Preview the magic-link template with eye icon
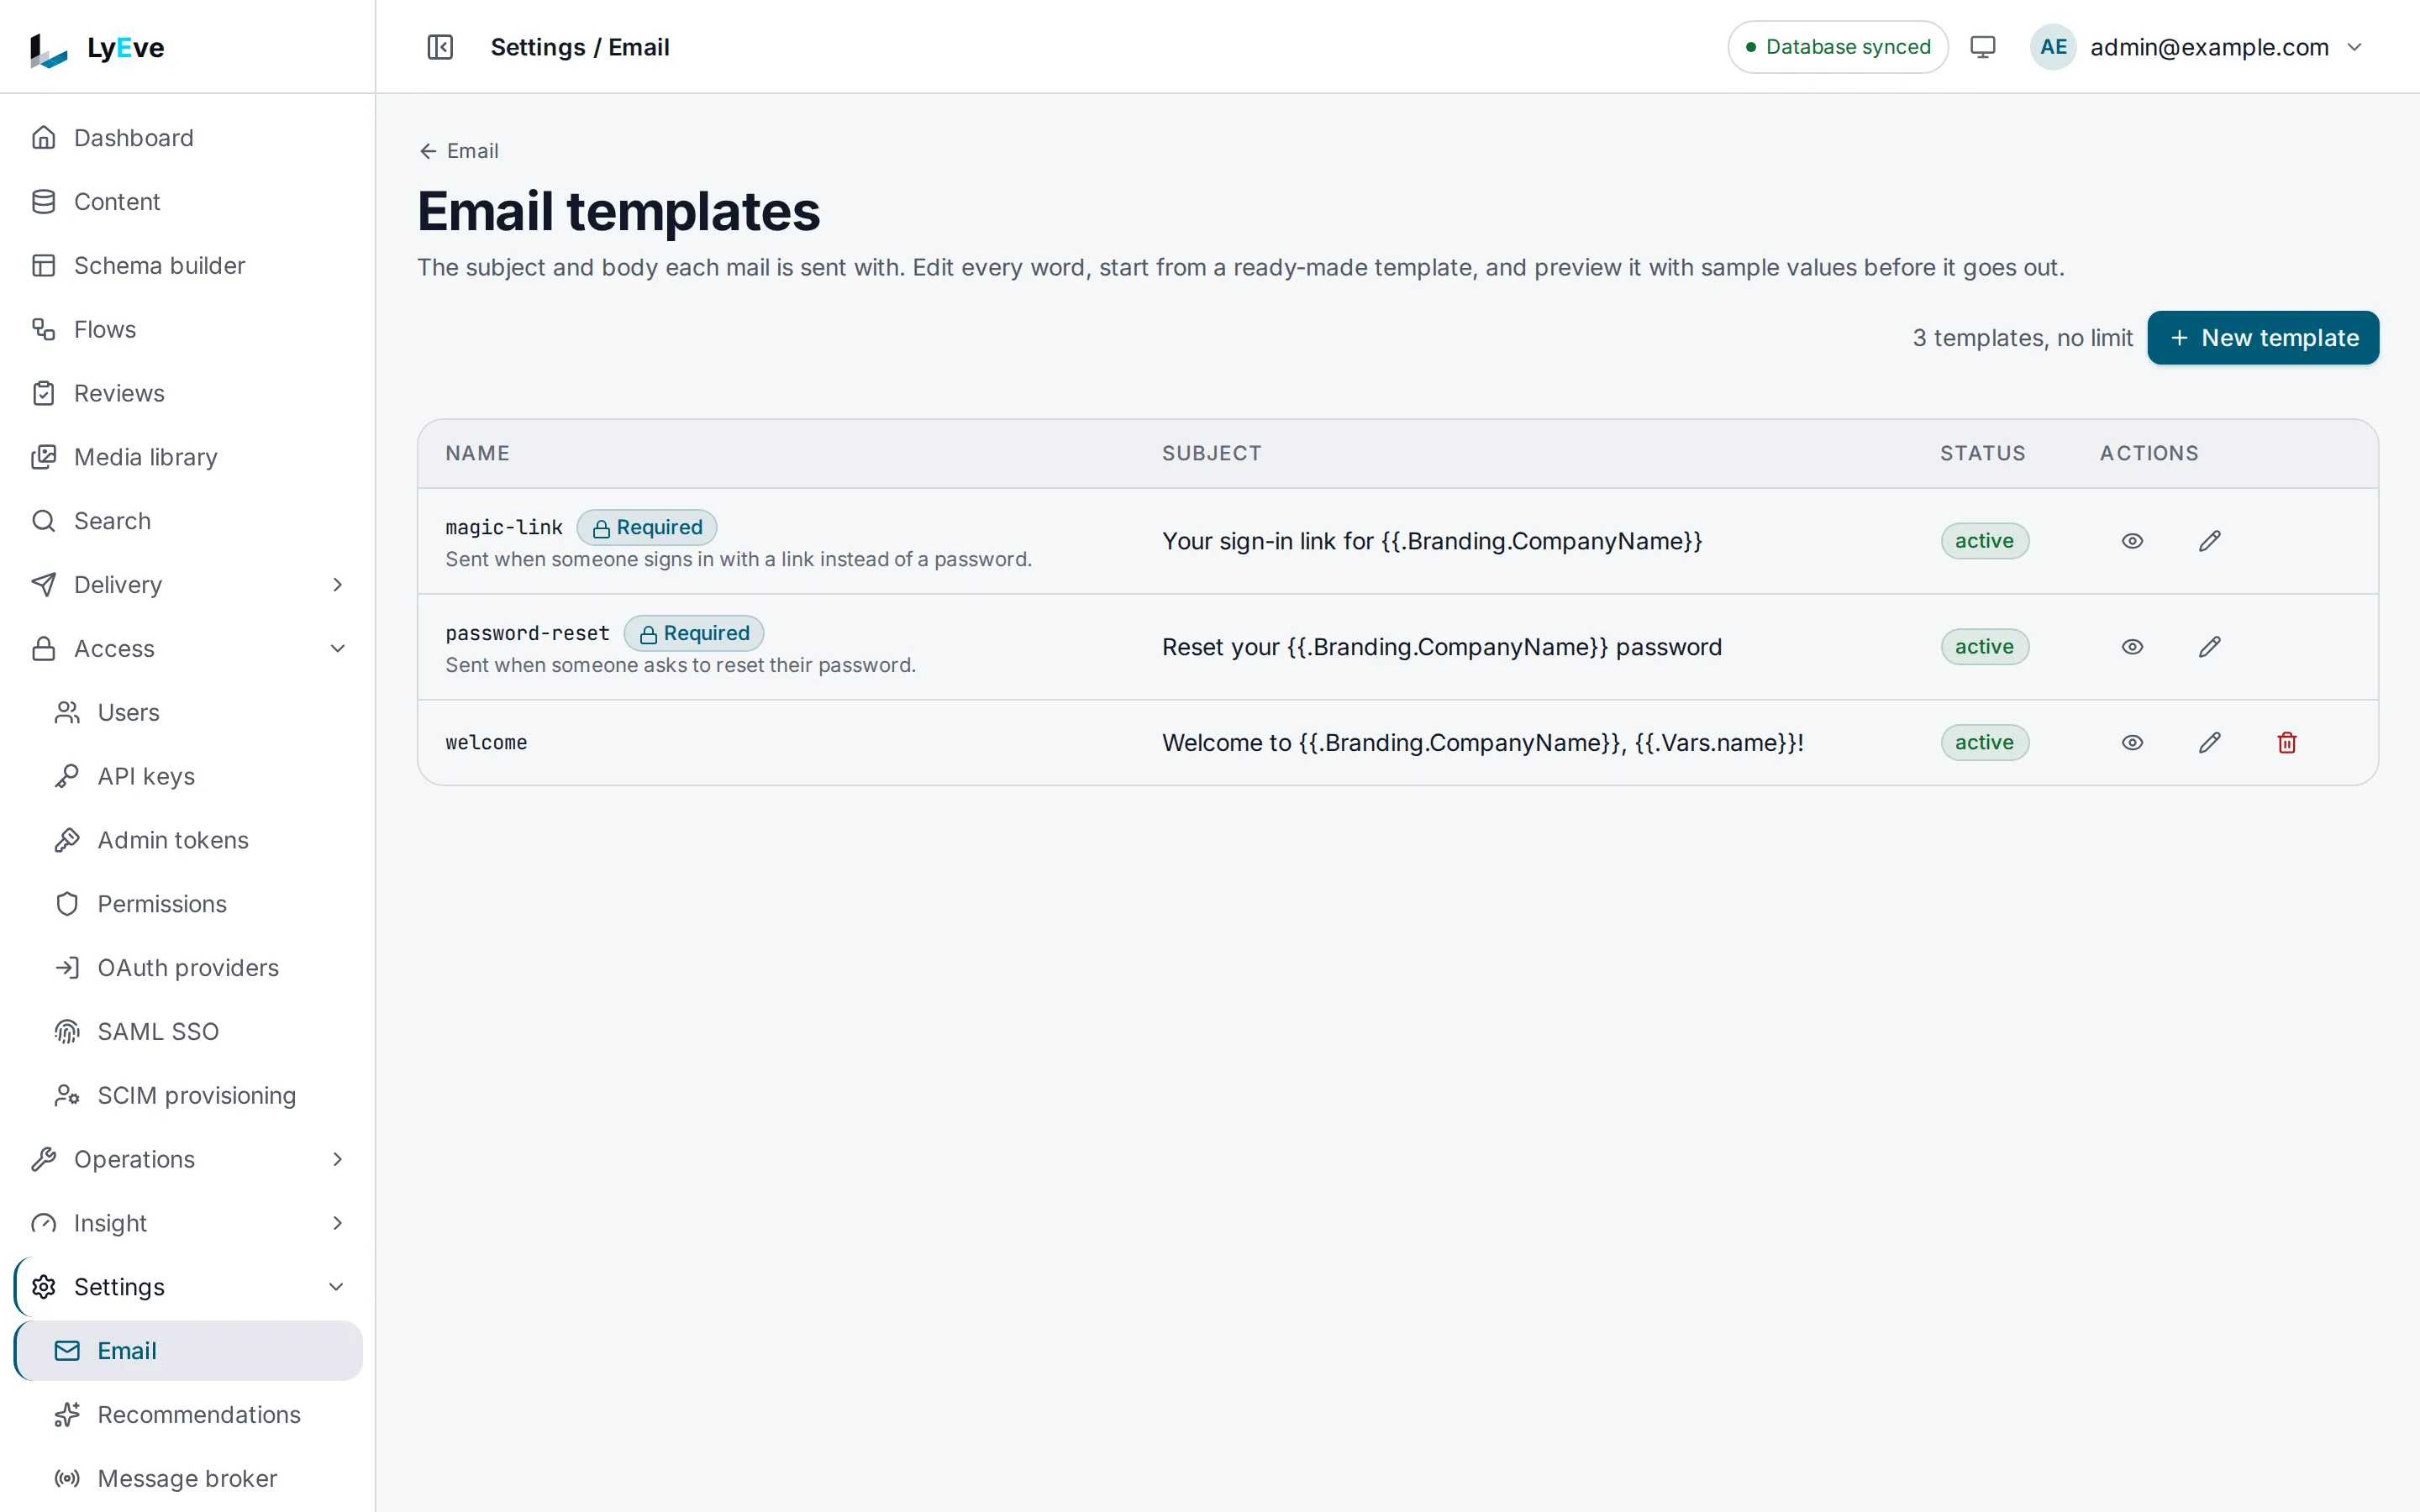The width and height of the screenshot is (2420, 1512). (x=2132, y=541)
